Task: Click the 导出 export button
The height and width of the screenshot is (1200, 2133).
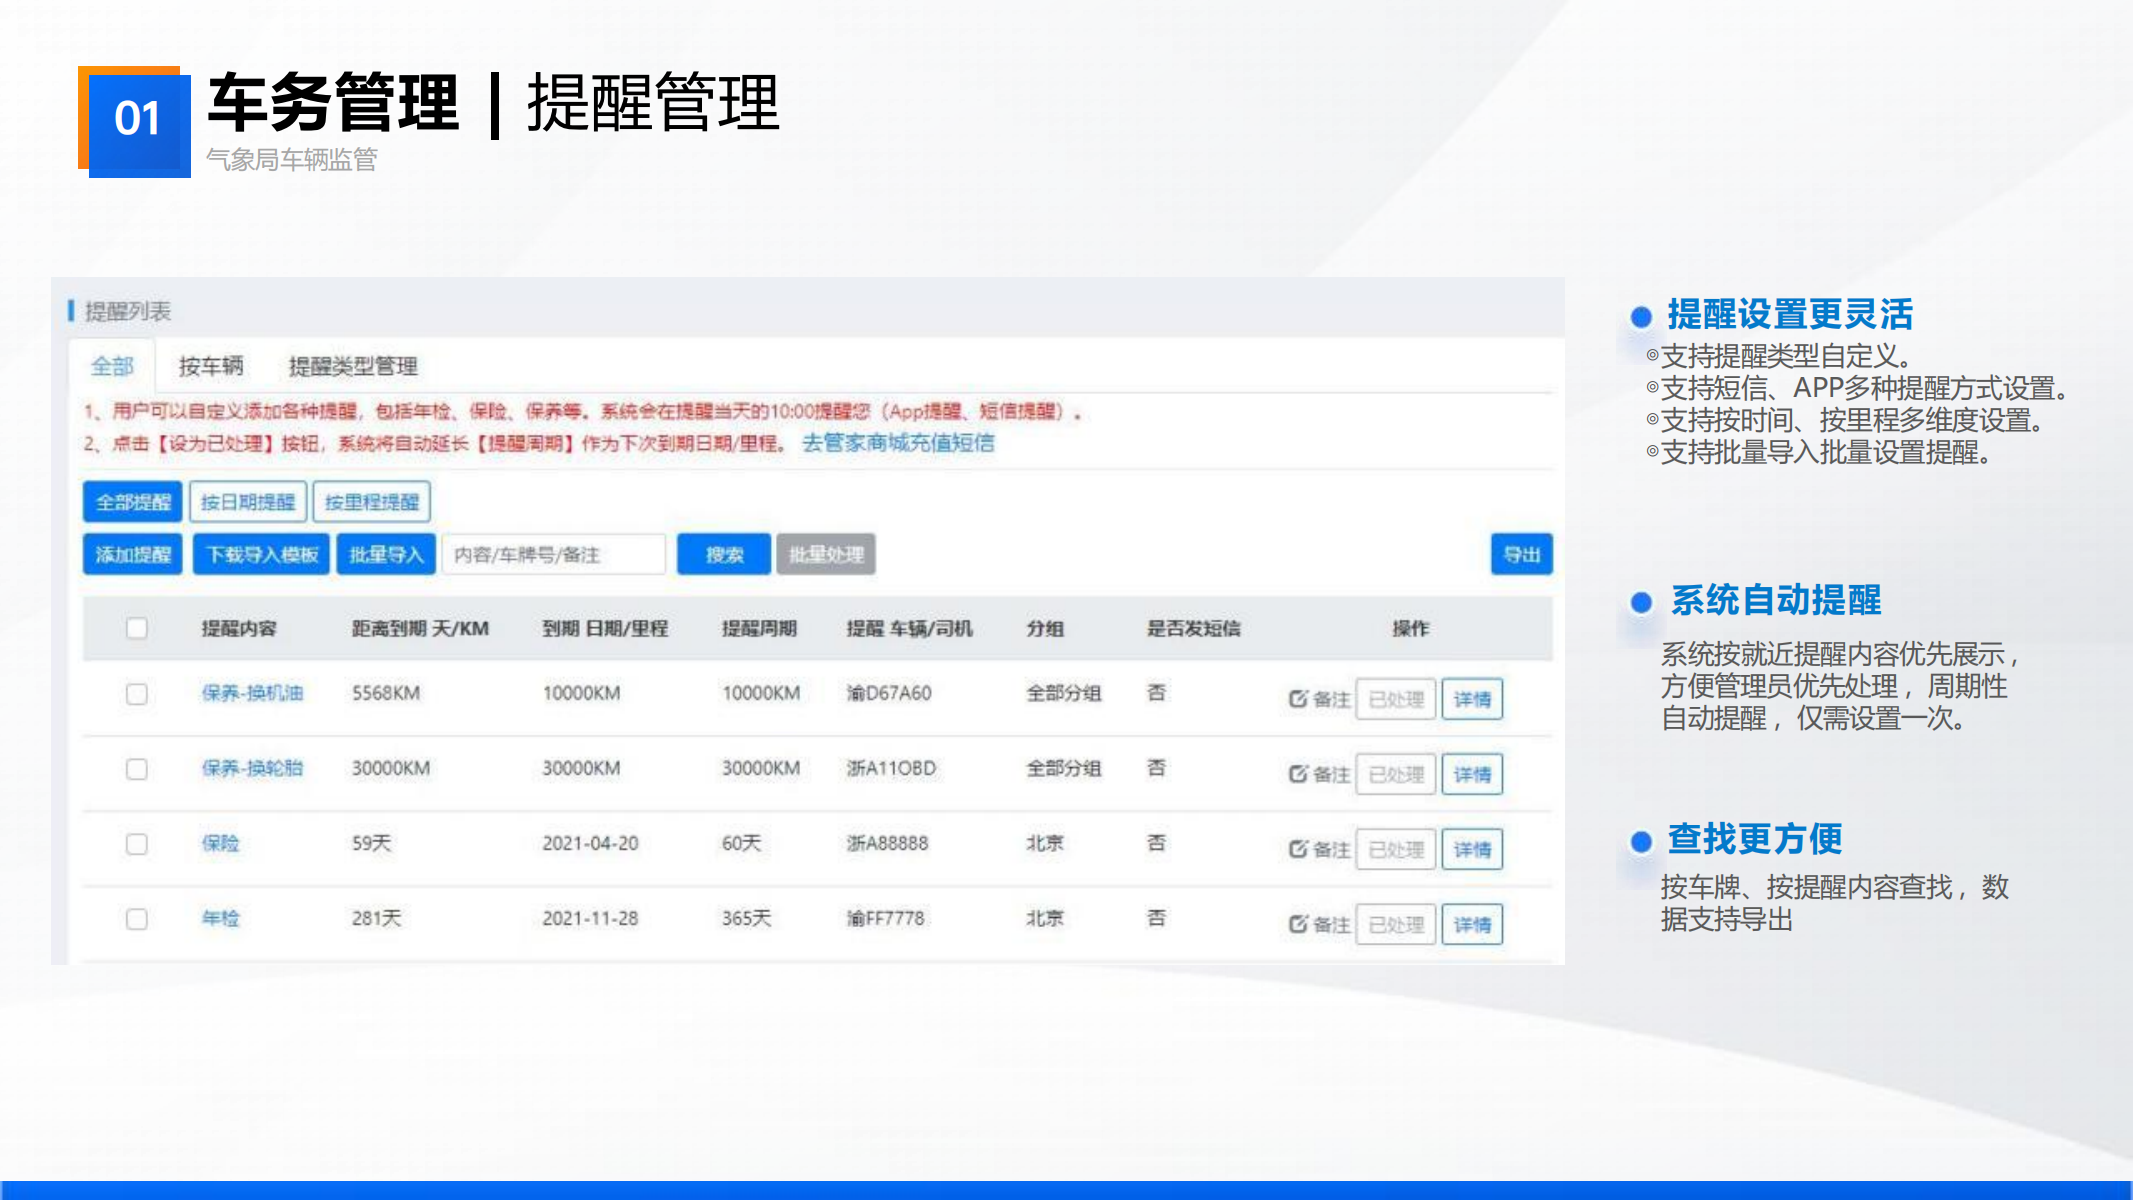Action: 1521,554
